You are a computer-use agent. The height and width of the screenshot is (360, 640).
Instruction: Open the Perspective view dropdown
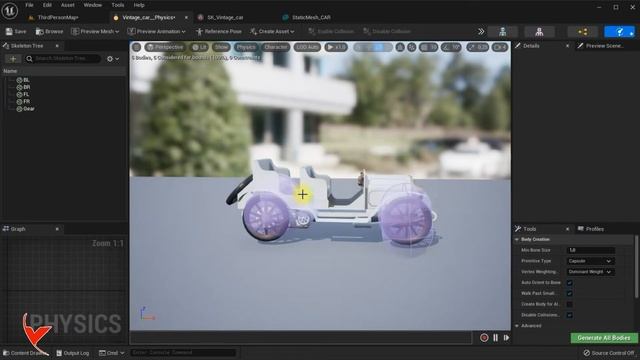pyautogui.click(x=165, y=47)
